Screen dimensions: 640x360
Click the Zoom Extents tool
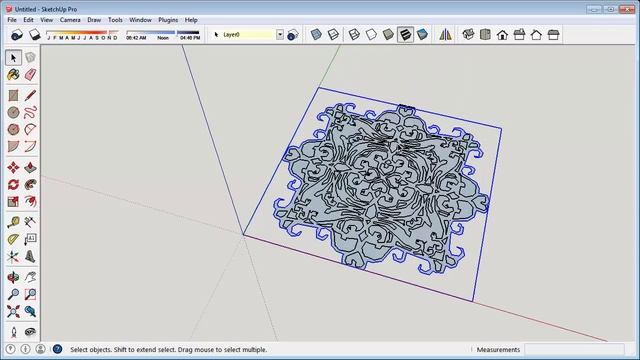point(13,311)
